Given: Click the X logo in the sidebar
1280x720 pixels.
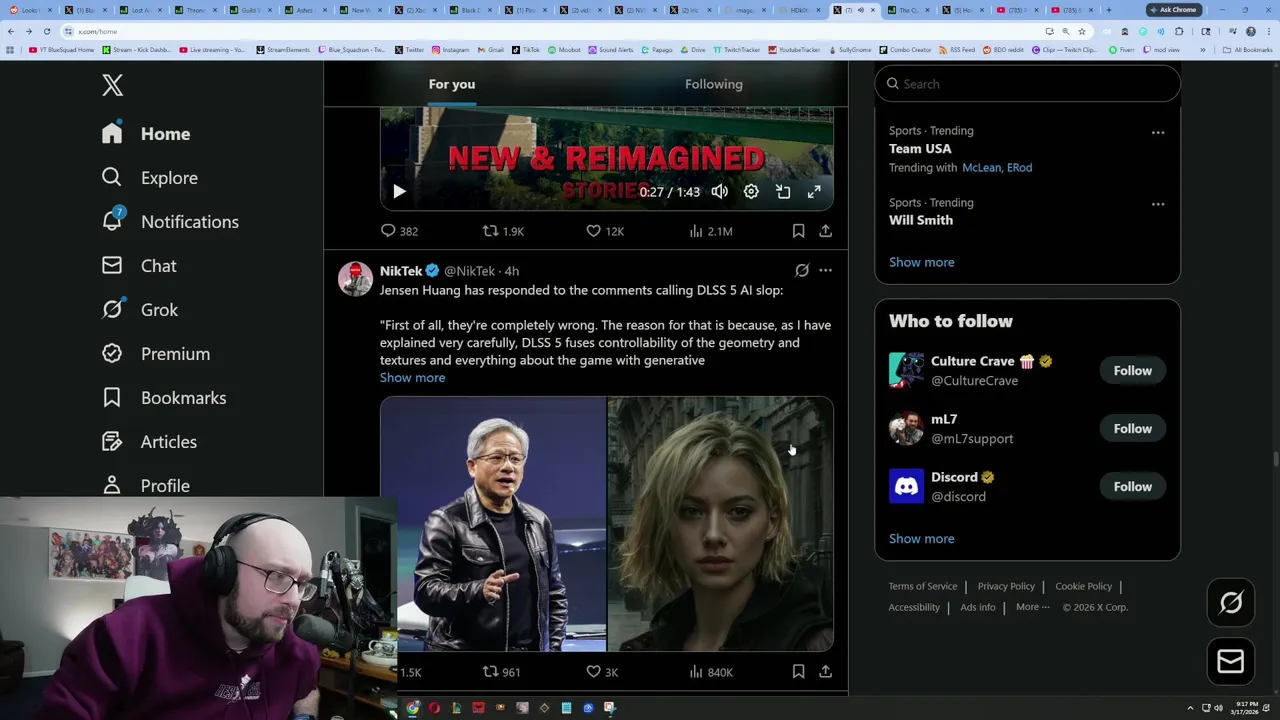Looking at the screenshot, I should [112, 85].
